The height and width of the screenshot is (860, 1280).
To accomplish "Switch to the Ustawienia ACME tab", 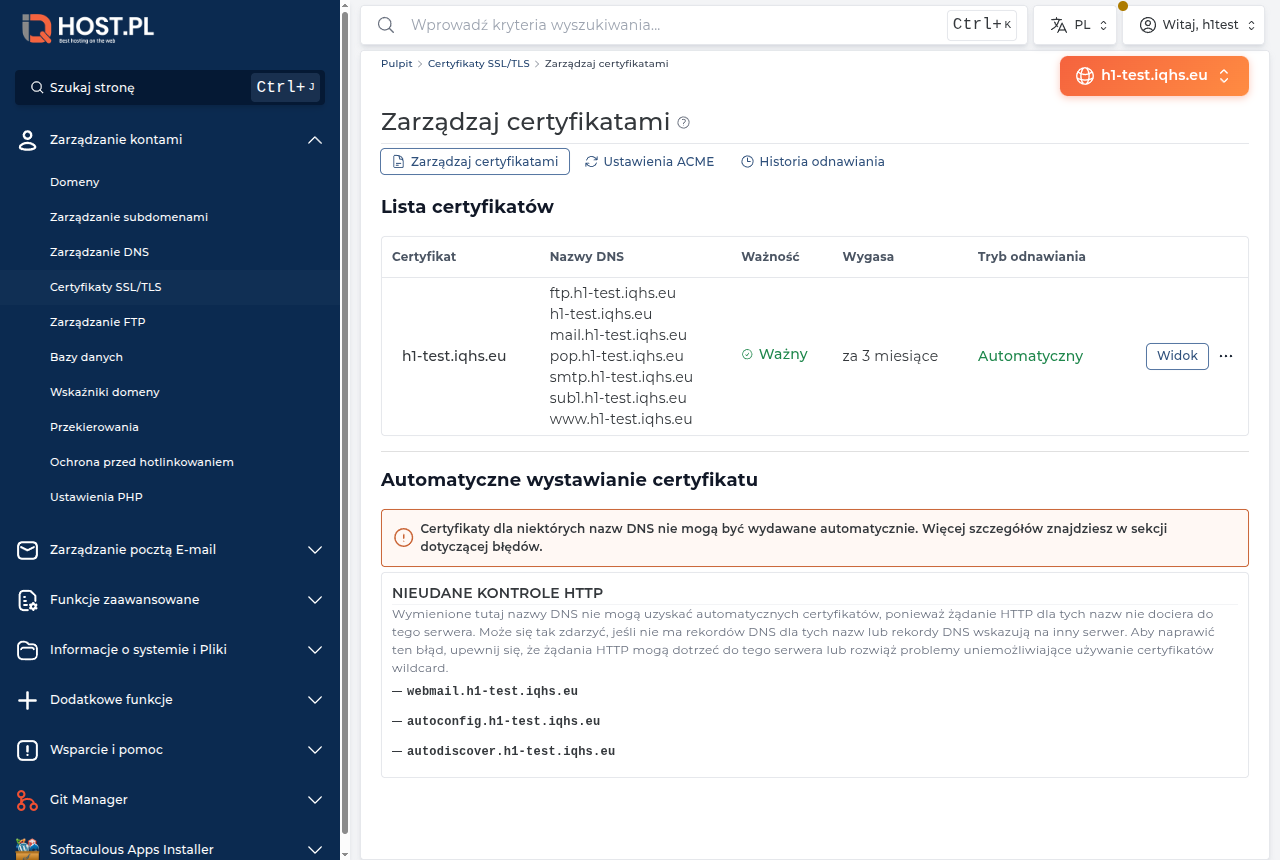I will 650,161.
